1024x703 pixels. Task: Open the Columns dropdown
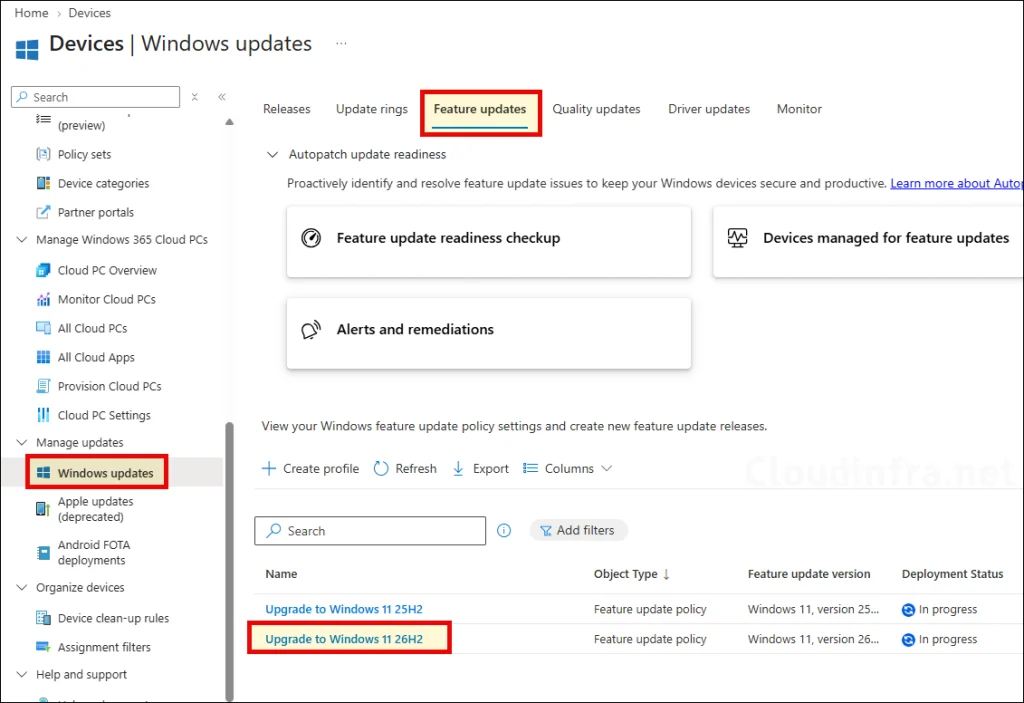point(568,468)
